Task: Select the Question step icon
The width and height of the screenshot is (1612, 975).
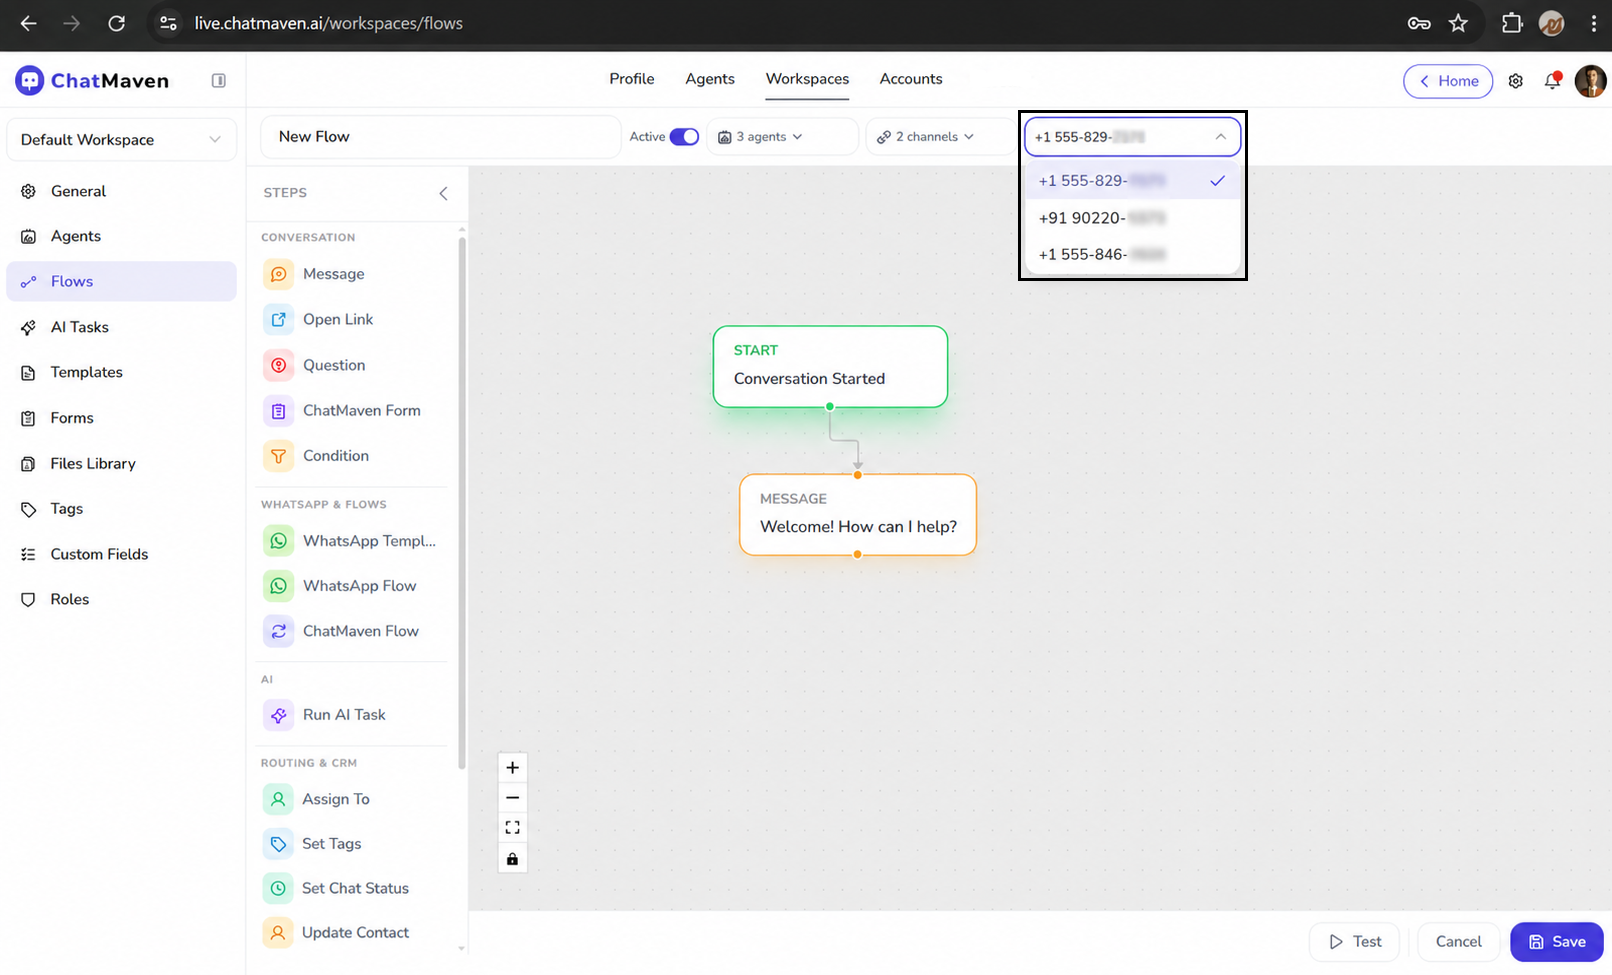Action: tap(279, 365)
